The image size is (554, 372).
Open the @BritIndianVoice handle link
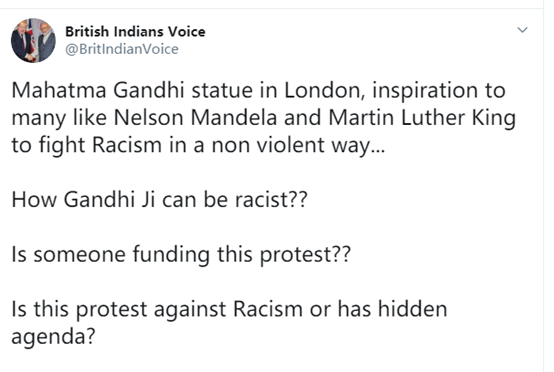pos(122,49)
